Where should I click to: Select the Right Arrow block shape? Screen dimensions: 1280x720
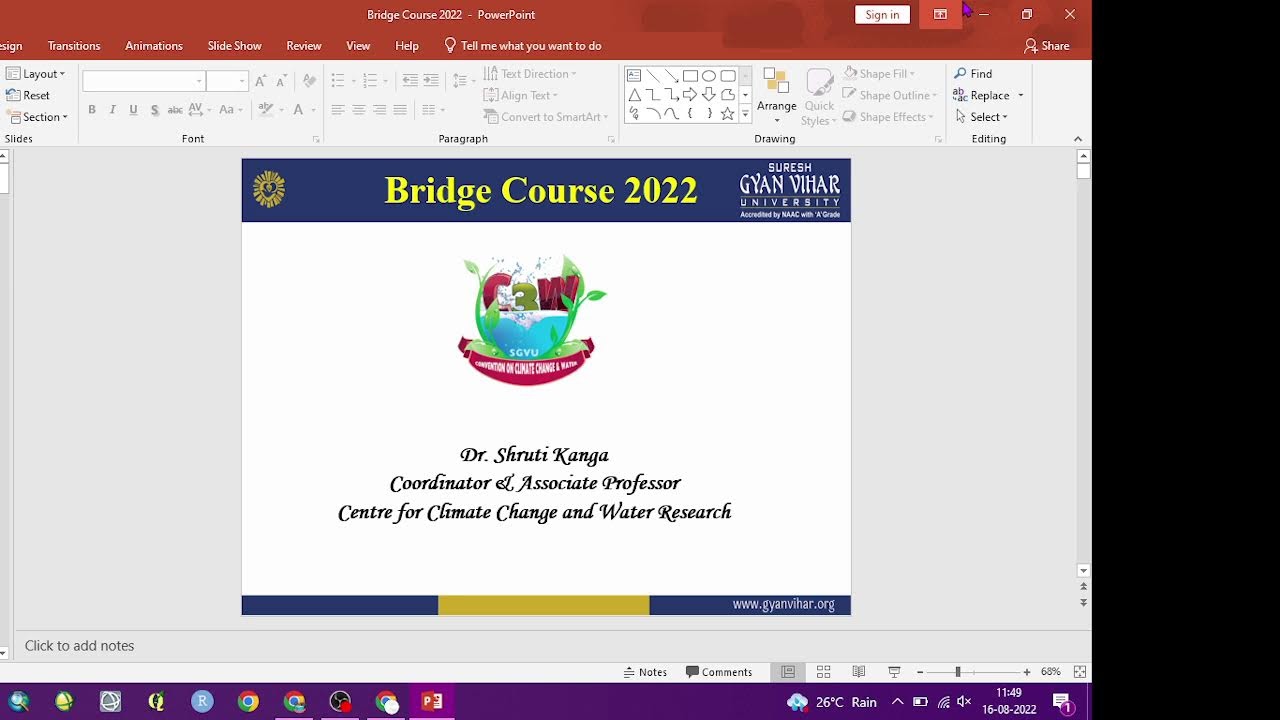(690, 95)
